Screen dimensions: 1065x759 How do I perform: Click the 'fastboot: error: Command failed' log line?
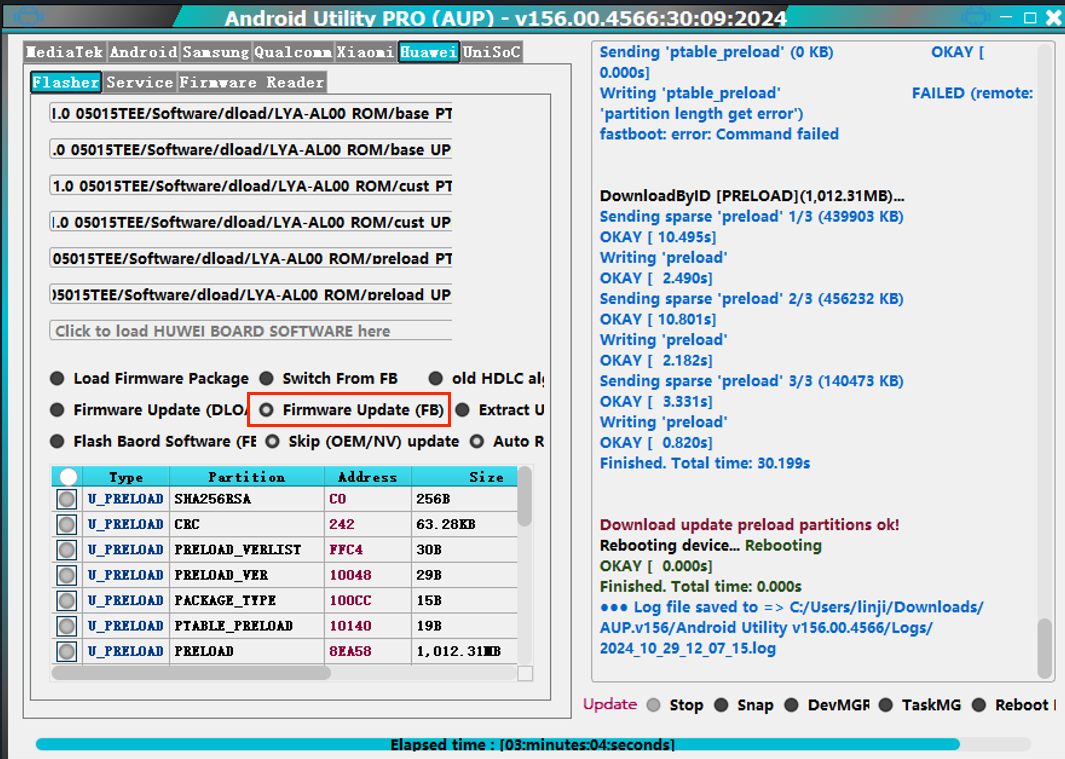pos(719,134)
